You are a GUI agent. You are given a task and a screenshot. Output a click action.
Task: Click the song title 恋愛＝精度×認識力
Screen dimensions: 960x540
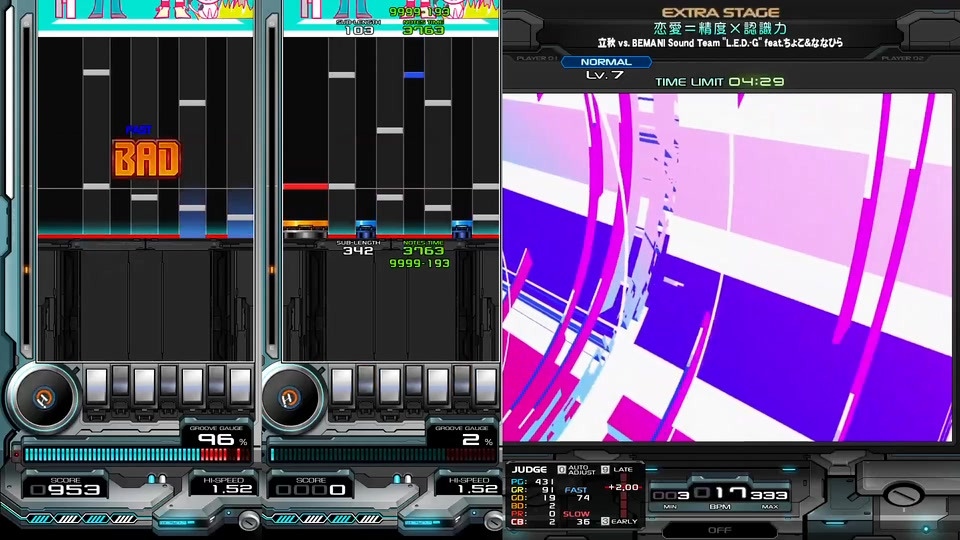pos(720,28)
